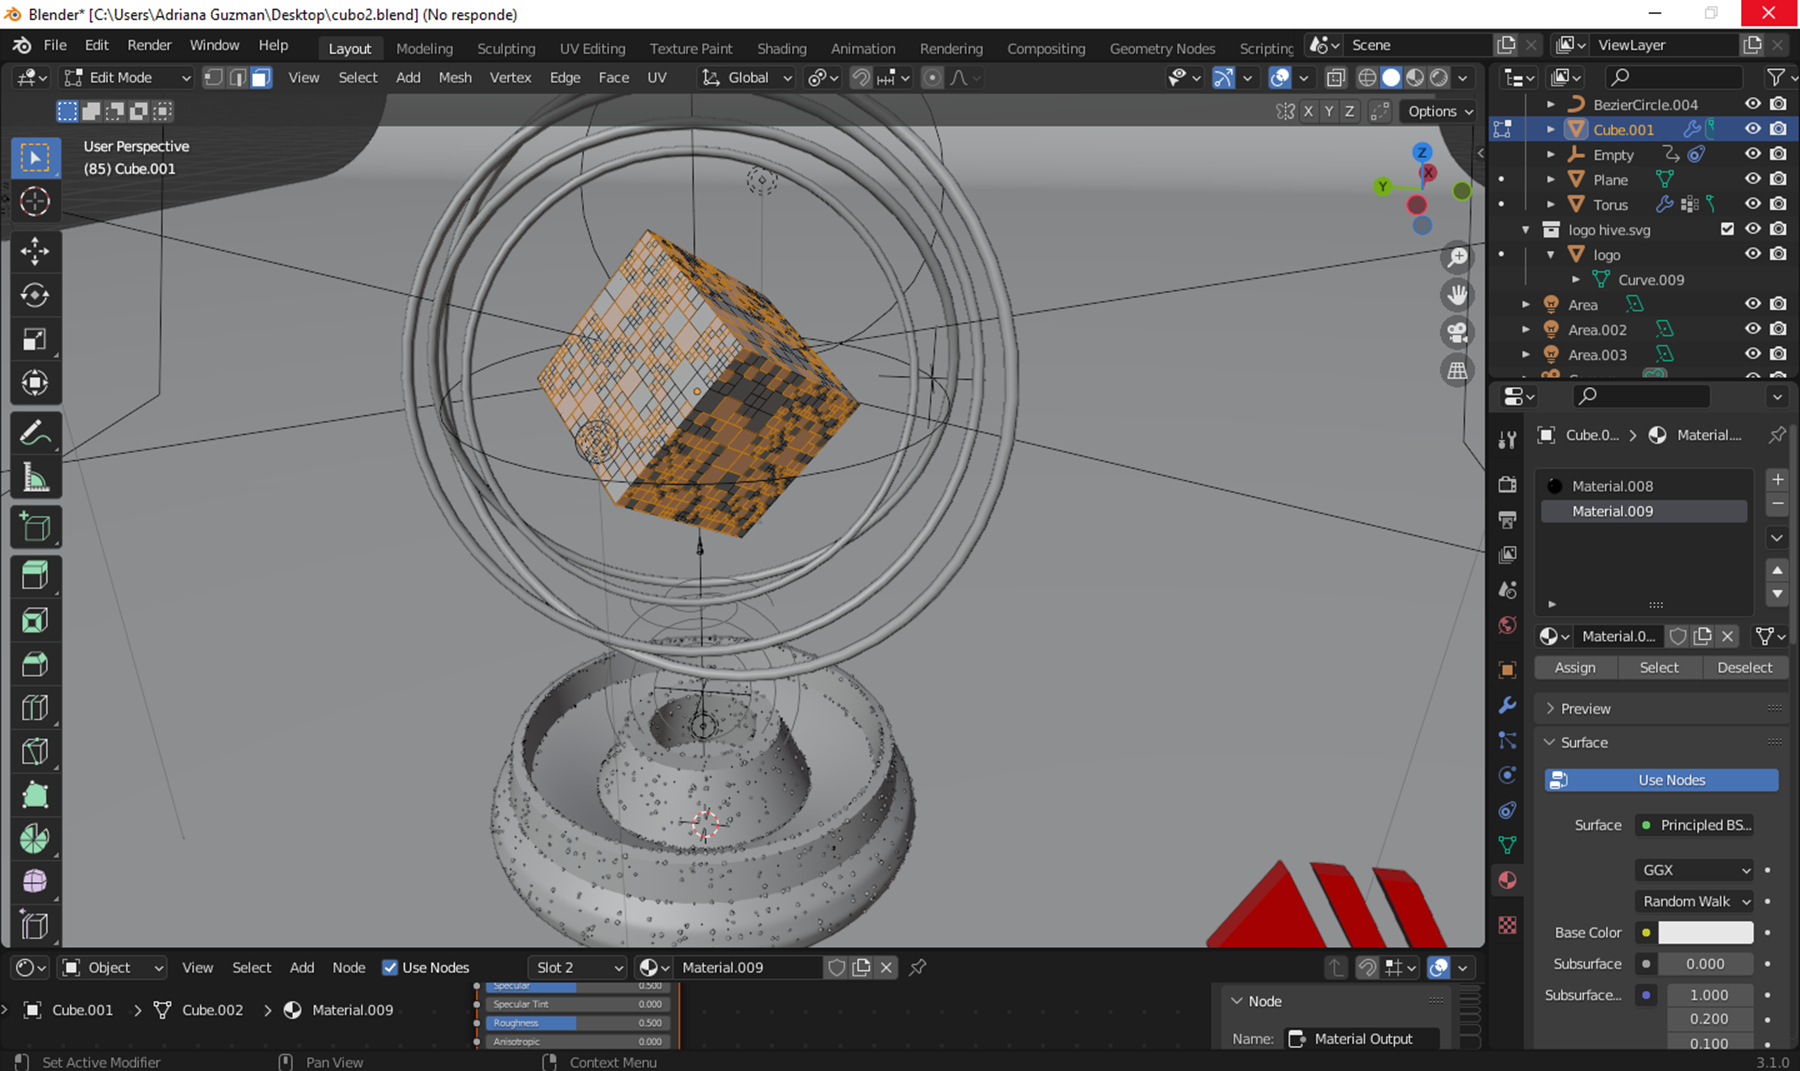This screenshot has width=1800, height=1071.
Task: Open the UV menu in viewport header
Action: 657,78
